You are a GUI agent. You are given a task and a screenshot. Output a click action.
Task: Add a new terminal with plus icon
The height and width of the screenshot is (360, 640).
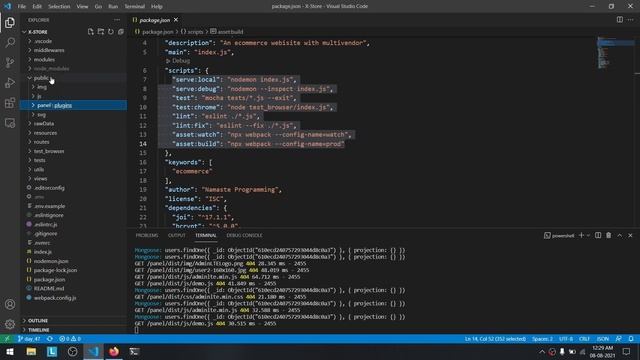(581, 236)
